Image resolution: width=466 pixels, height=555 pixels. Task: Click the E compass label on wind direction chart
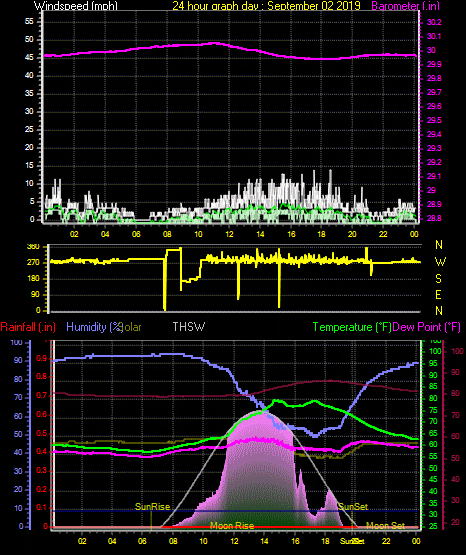(x=438, y=294)
